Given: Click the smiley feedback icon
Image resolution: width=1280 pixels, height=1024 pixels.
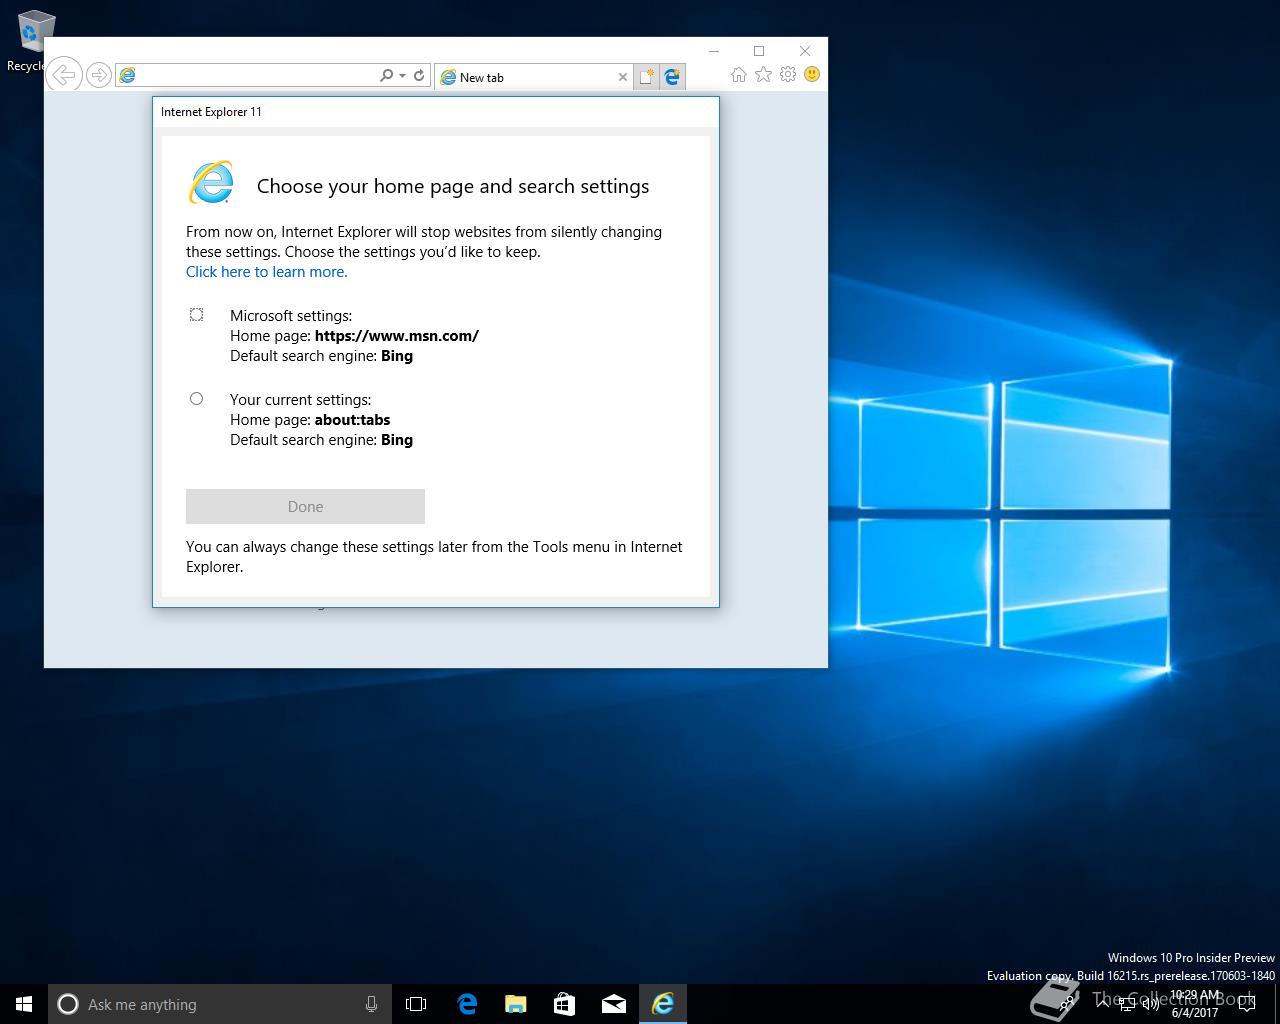Looking at the screenshot, I should 812,74.
